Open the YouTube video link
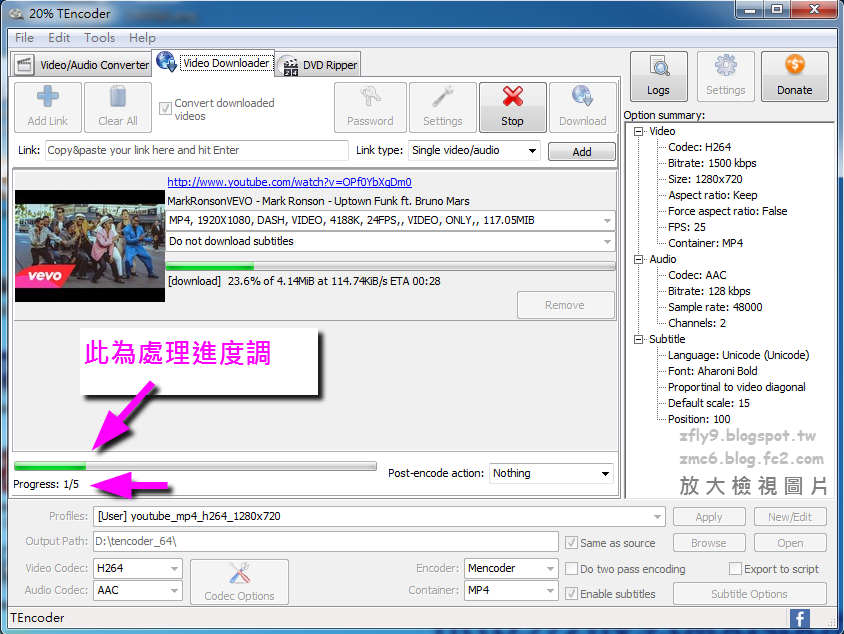 [x=290, y=182]
